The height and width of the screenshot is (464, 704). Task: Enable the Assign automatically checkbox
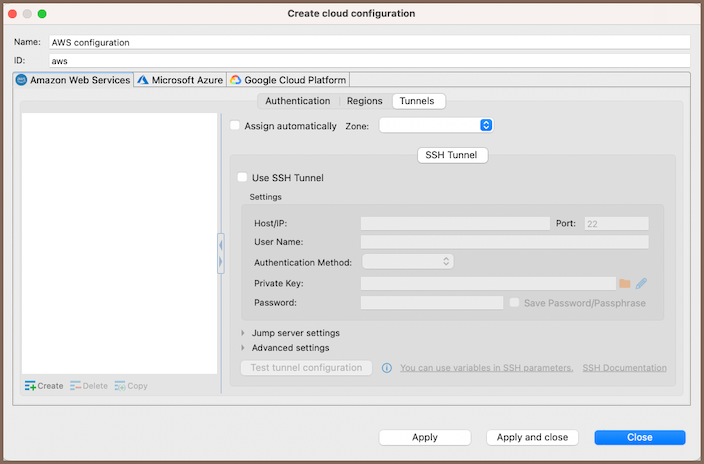click(x=235, y=126)
